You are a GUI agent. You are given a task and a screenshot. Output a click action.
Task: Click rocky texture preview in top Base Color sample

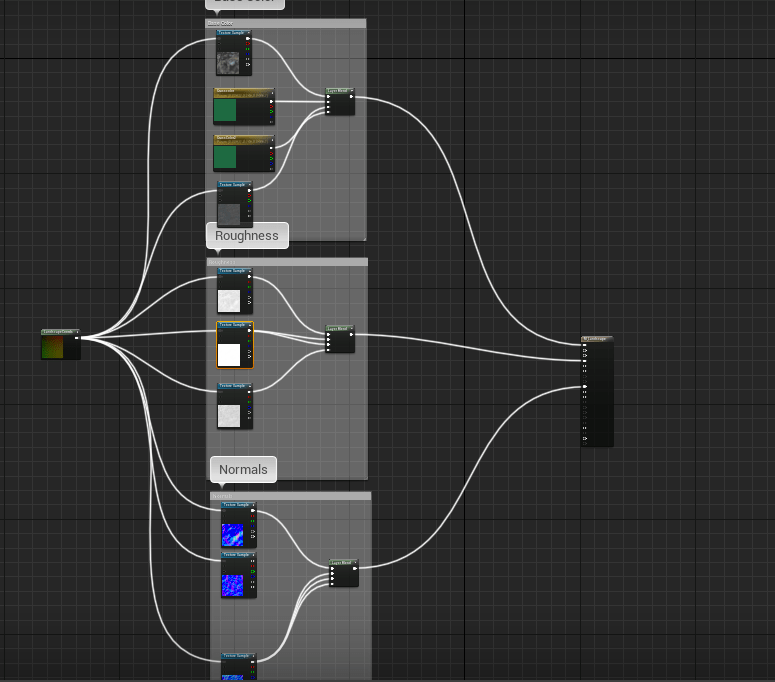[228, 62]
